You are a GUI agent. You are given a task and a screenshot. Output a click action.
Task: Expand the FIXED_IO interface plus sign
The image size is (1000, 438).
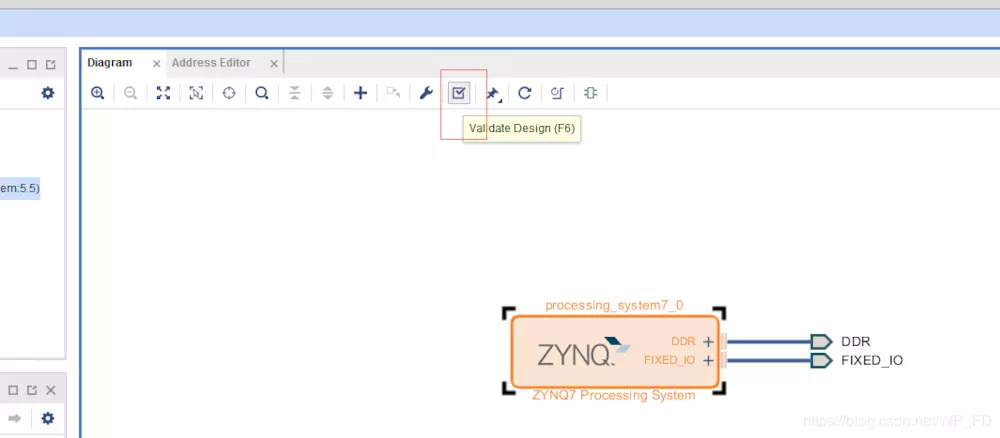click(x=708, y=361)
